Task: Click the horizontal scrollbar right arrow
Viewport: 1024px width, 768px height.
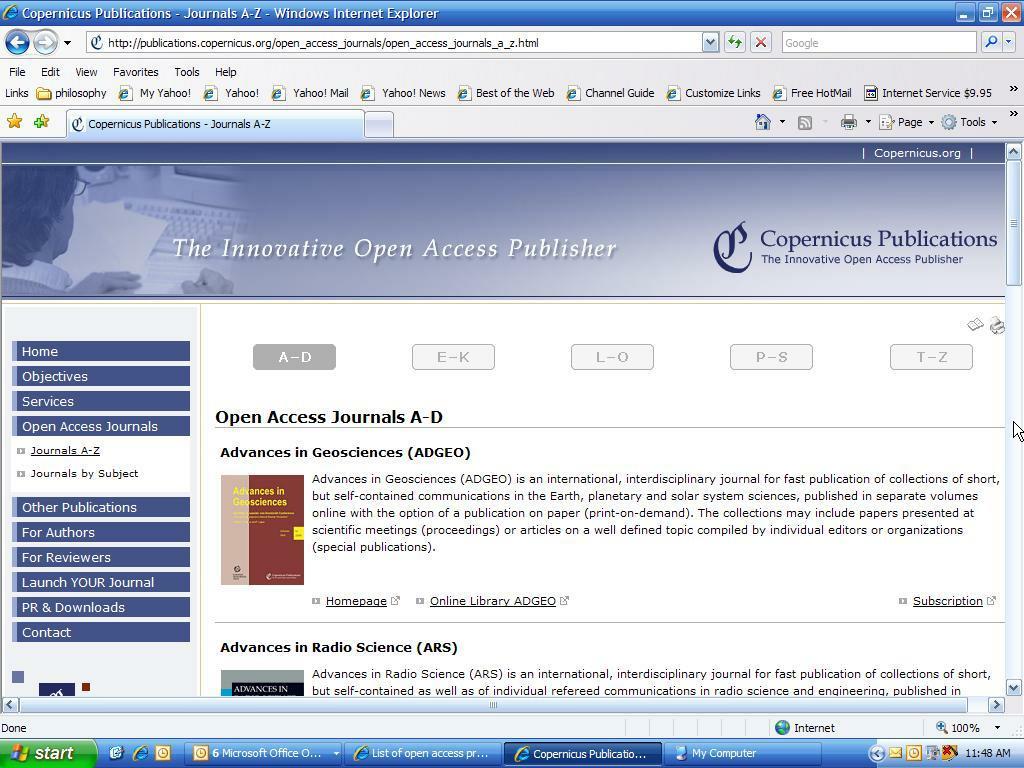Action: coord(996,705)
